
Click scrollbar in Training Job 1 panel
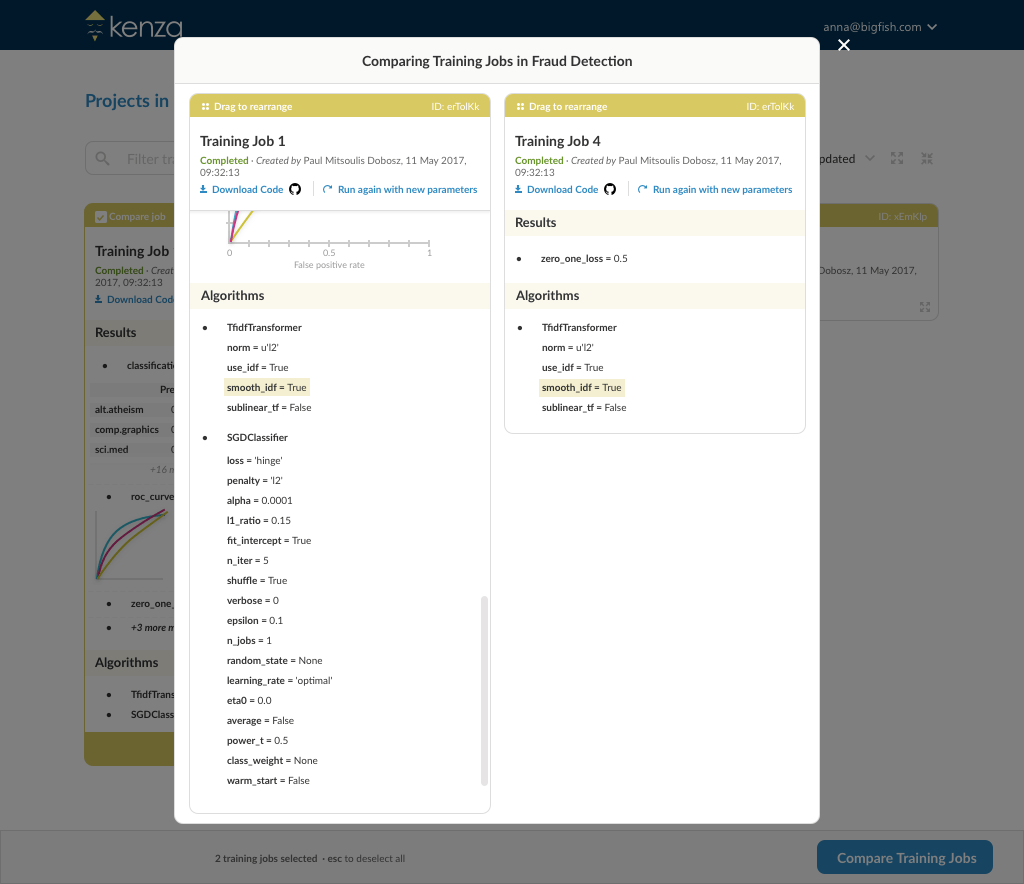(x=485, y=690)
